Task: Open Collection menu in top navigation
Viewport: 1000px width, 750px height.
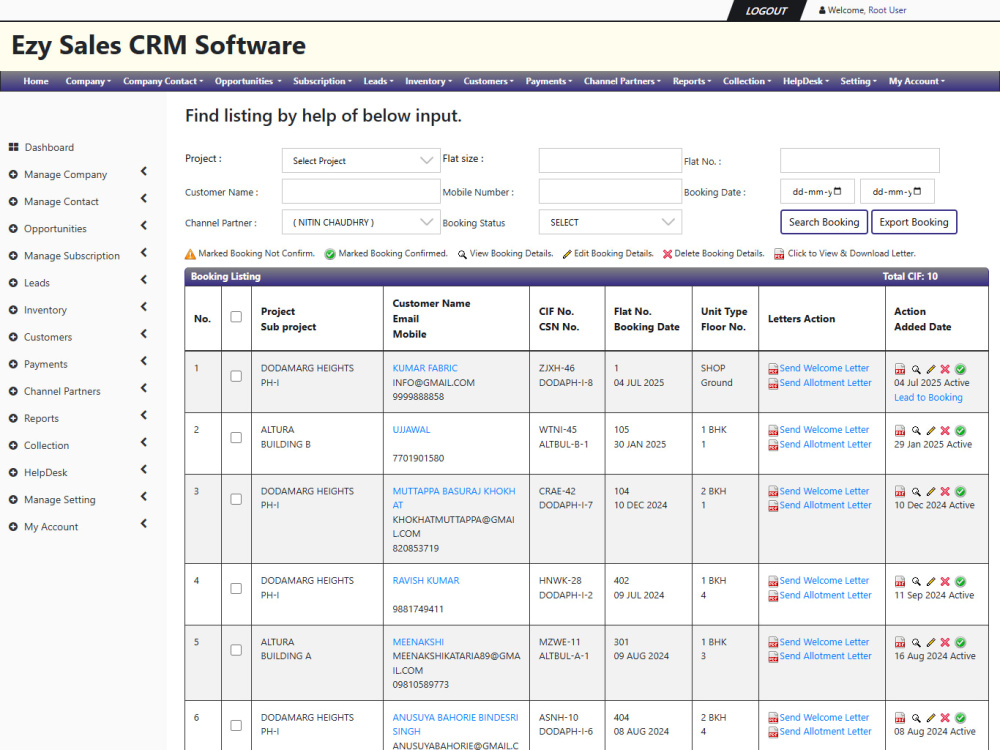Action: click(x=747, y=81)
